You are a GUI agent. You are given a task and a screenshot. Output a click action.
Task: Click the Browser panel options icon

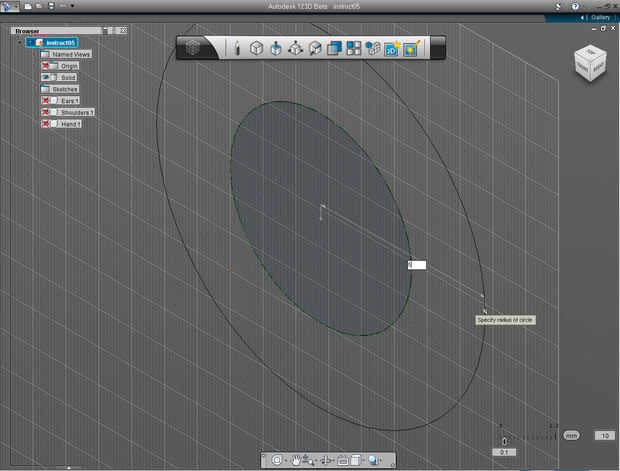click(x=106, y=30)
